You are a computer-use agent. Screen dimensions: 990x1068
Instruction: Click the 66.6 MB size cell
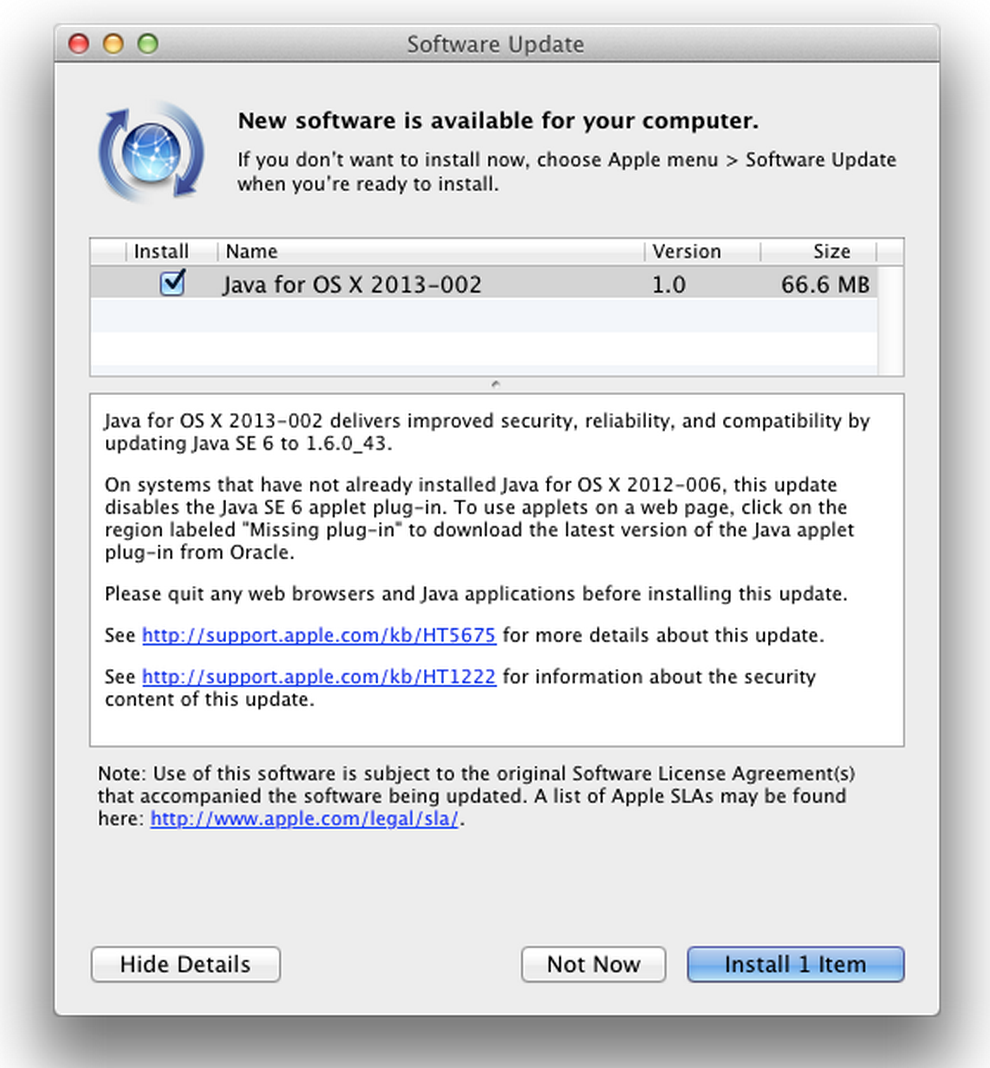click(824, 285)
